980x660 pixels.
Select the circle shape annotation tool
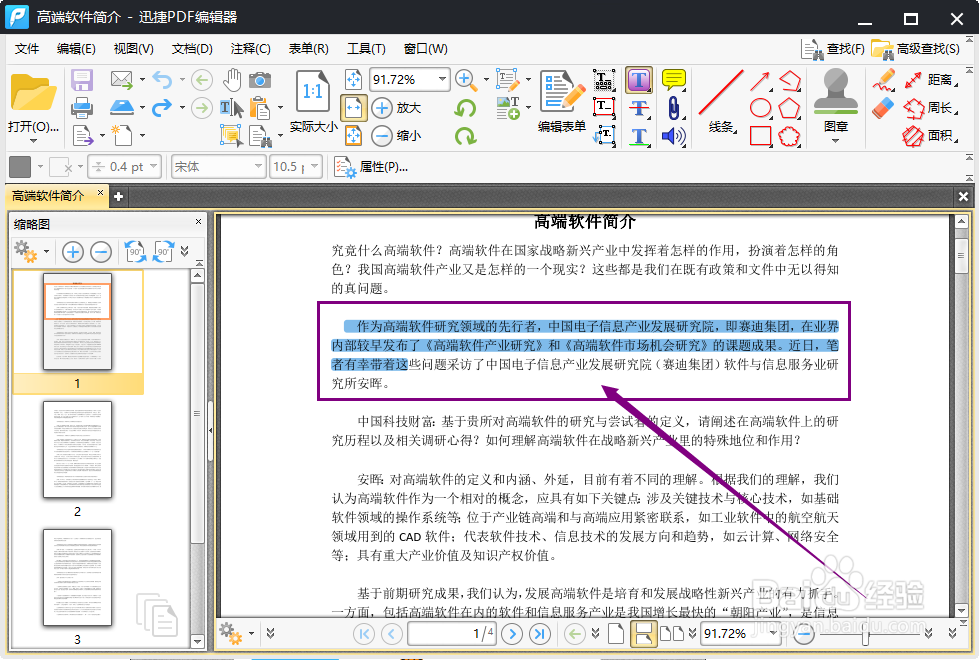[763, 107]
